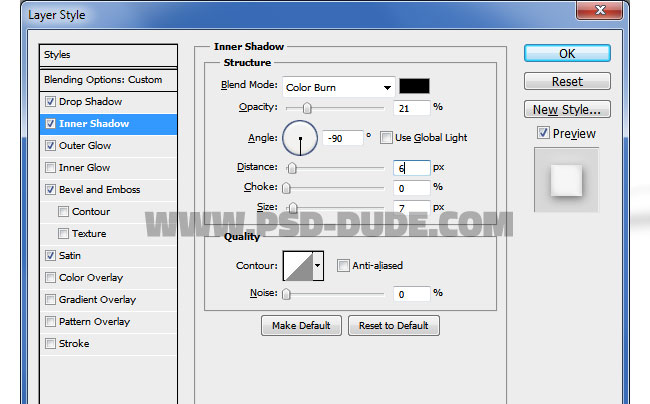Click the Size slider handle
Image resolution: width=650 pixels, height=404 pixels.
click(x=293, y=208)
